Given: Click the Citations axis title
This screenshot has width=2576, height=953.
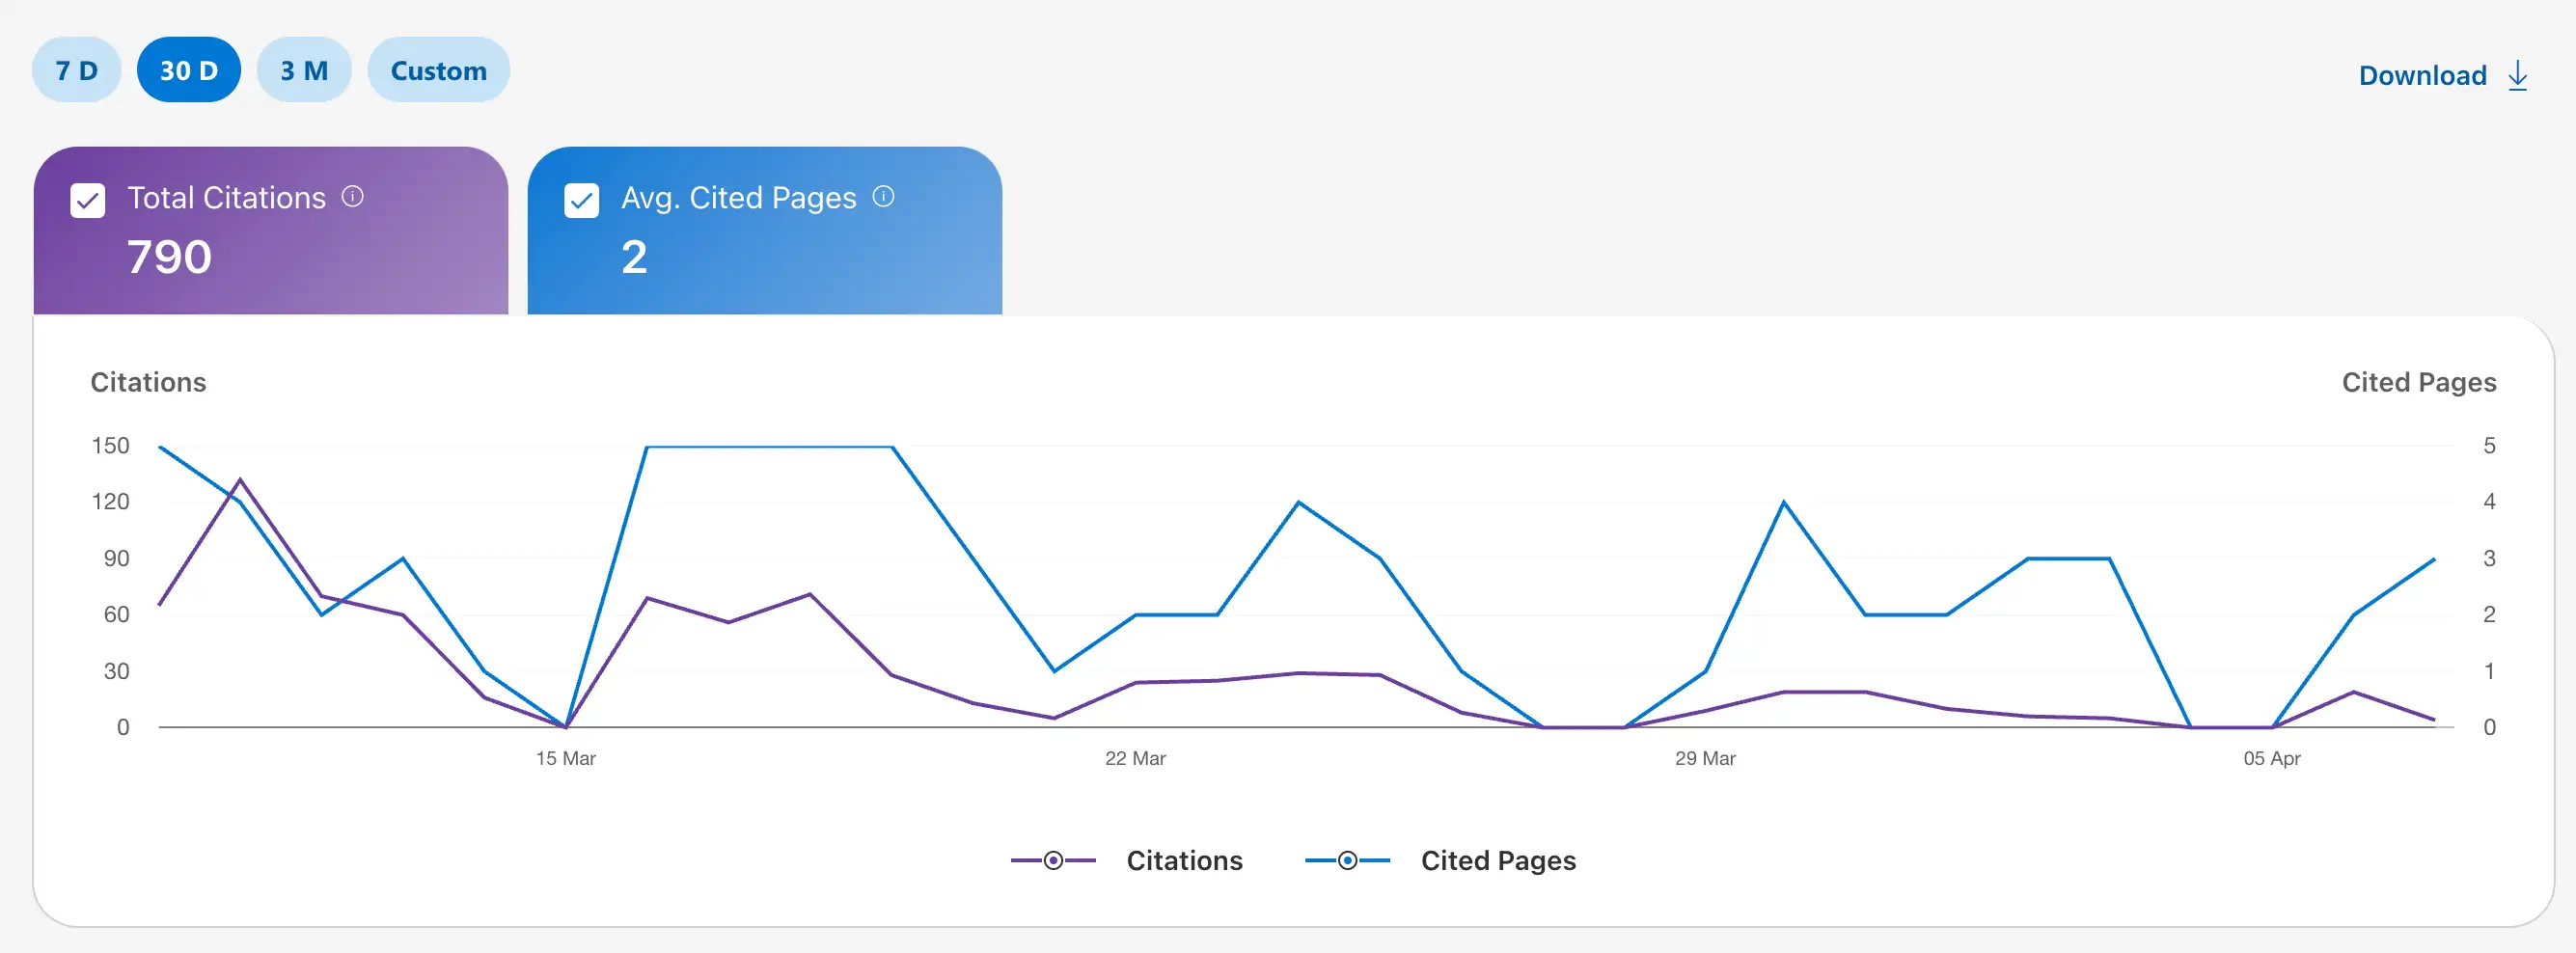Looking at the screenshot, I should 148,381.
